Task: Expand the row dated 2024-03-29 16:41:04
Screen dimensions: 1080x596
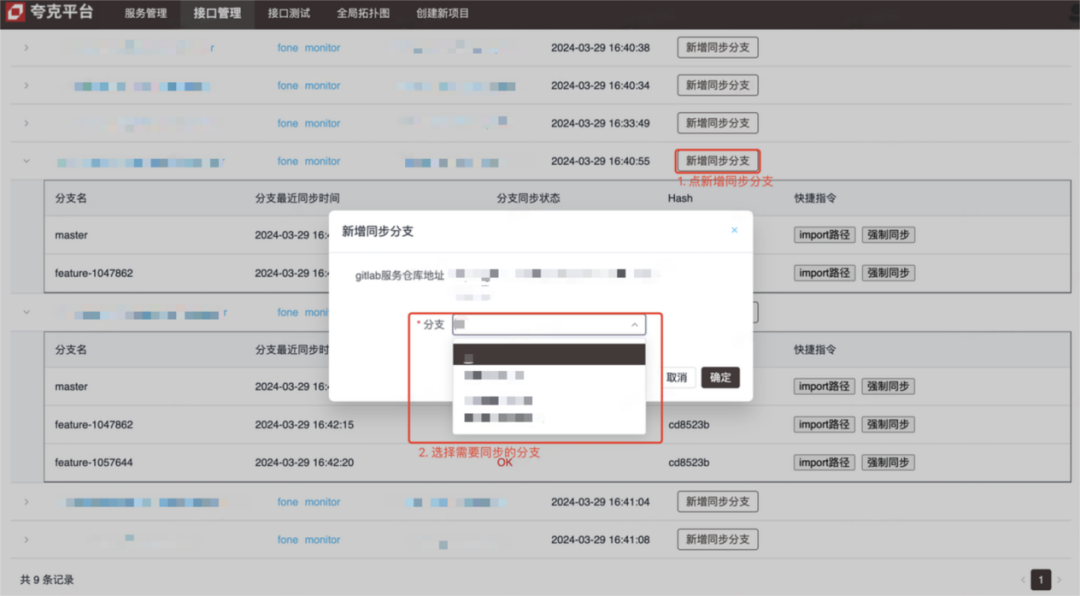Action: (26, 502)
